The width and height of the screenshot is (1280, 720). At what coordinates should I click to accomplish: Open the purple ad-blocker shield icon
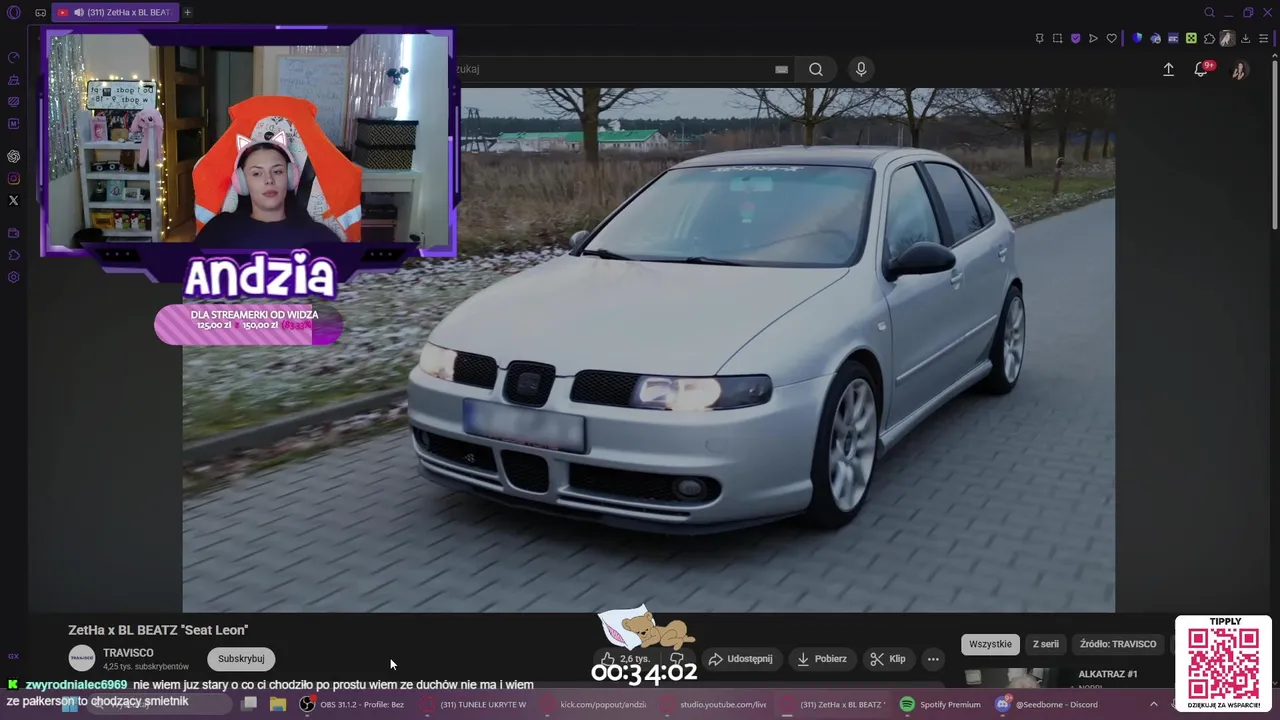point(1075,38)
